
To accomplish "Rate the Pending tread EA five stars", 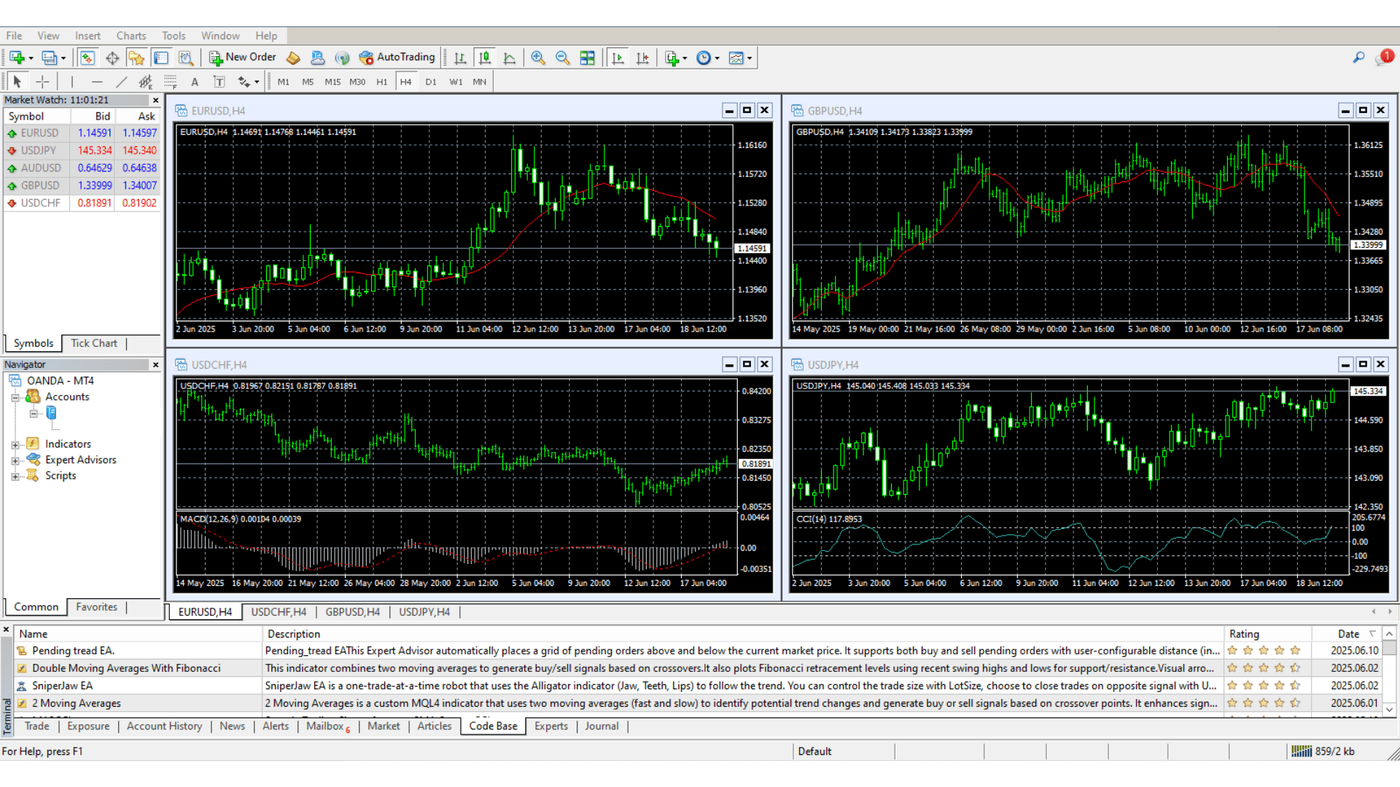I will point(1295,649).
